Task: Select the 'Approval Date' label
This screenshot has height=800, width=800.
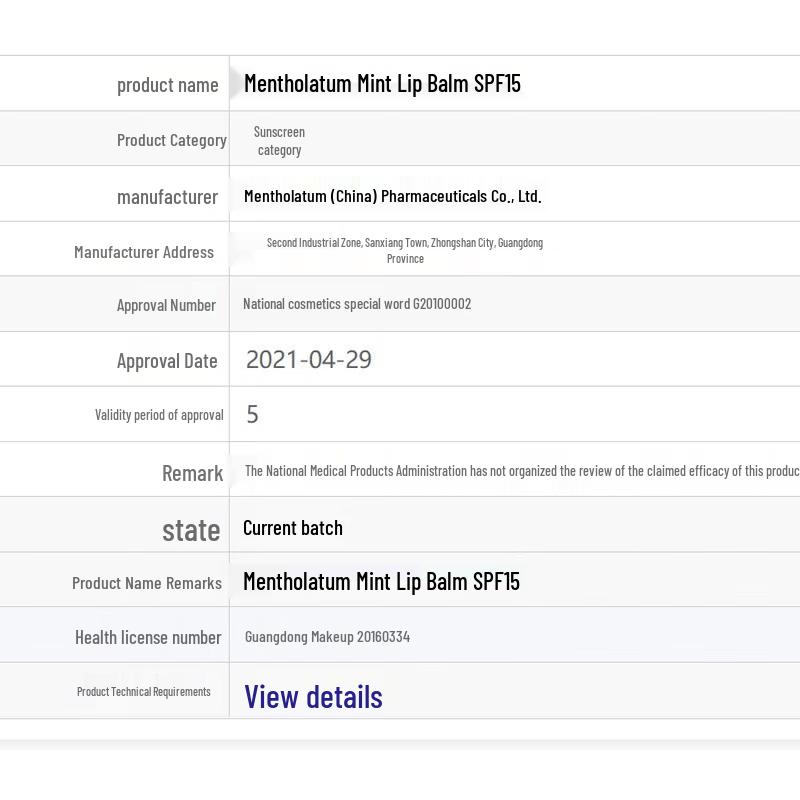Action: (167, 361)
